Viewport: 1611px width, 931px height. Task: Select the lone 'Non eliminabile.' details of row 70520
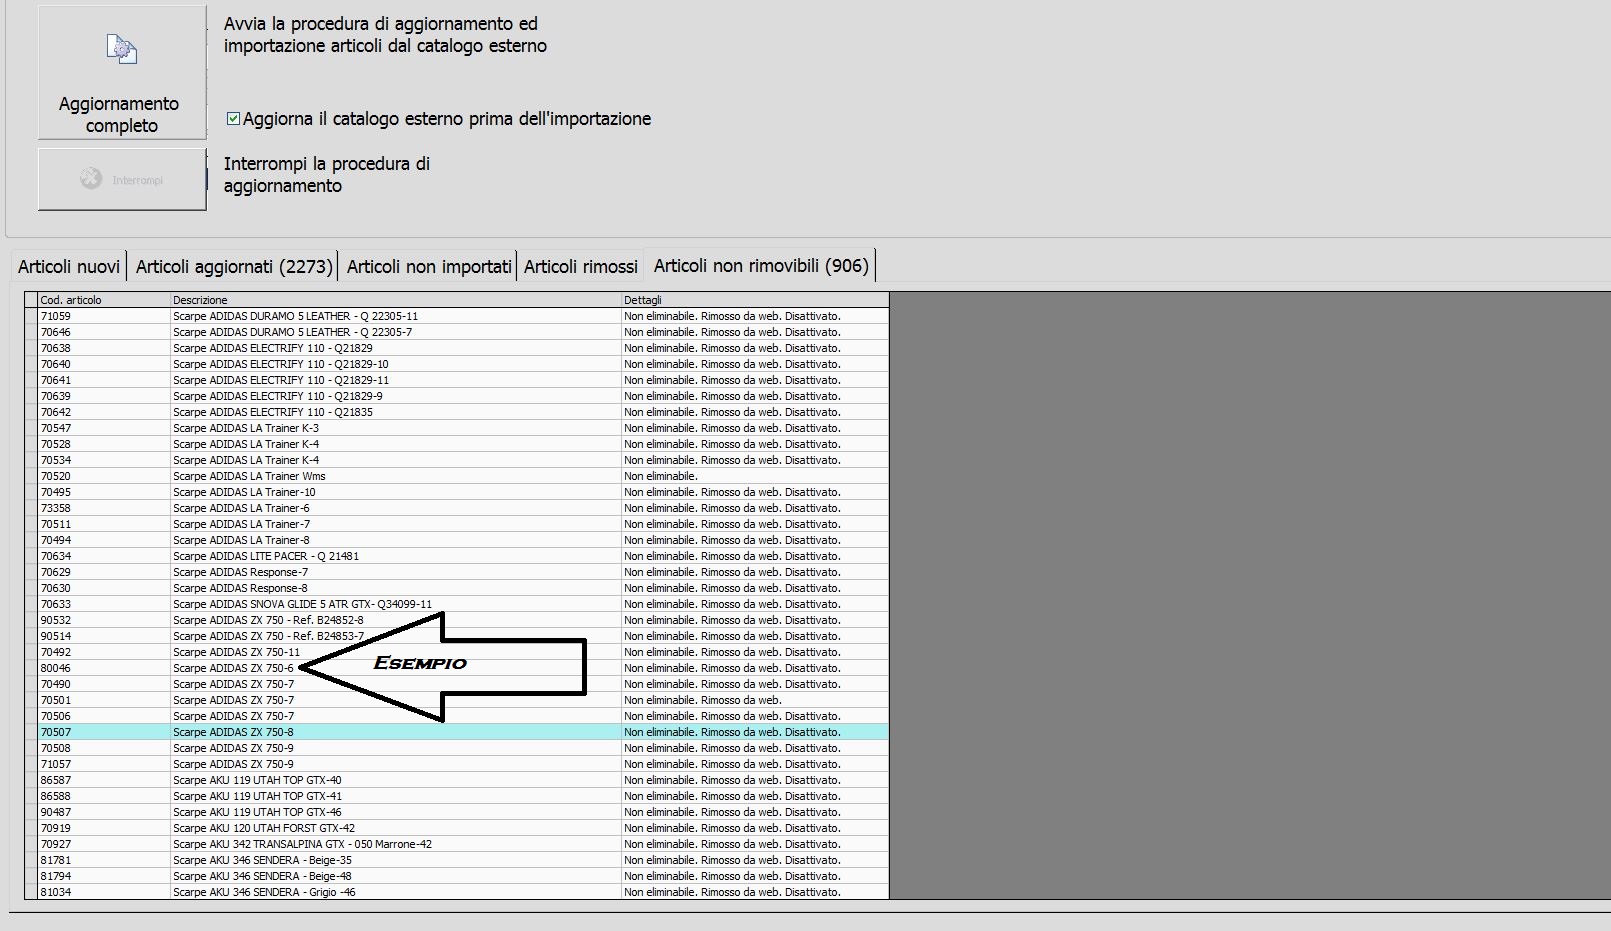point(661,476)
